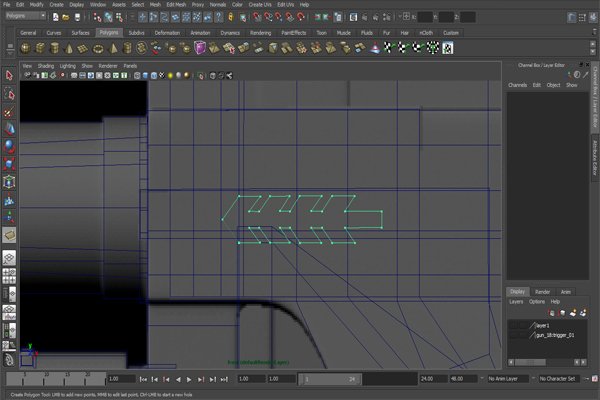Open the Layers menu in Layer Editor
The height and width of the screenshot is (400, 600).
point(516,302)
